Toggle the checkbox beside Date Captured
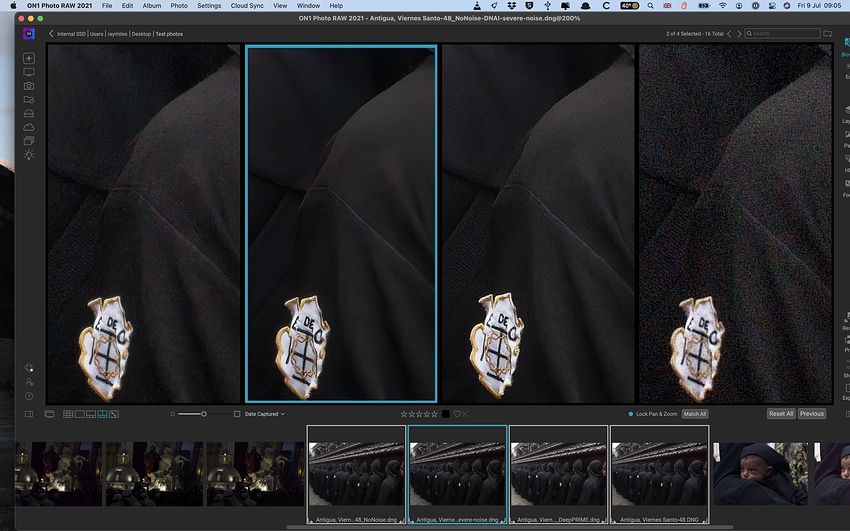 pyautogui.click(x=237, y=414)
